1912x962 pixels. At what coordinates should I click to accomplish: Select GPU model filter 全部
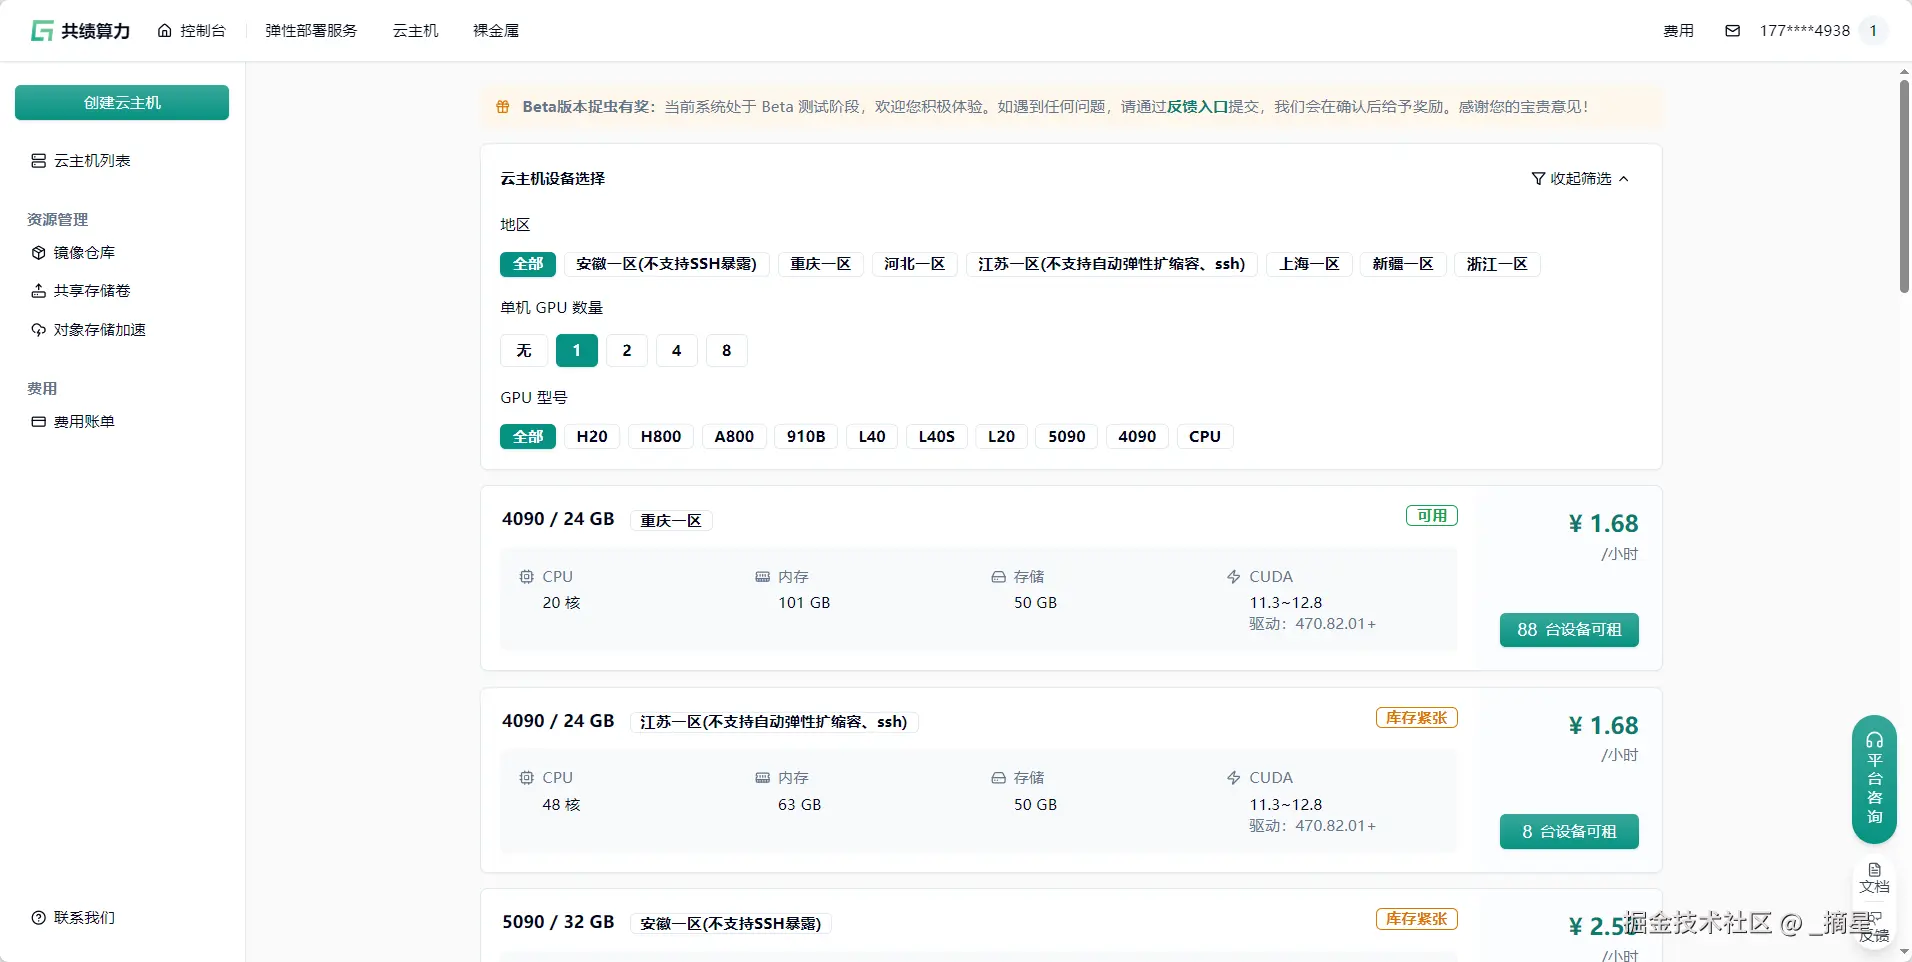[x=528, y=437]
